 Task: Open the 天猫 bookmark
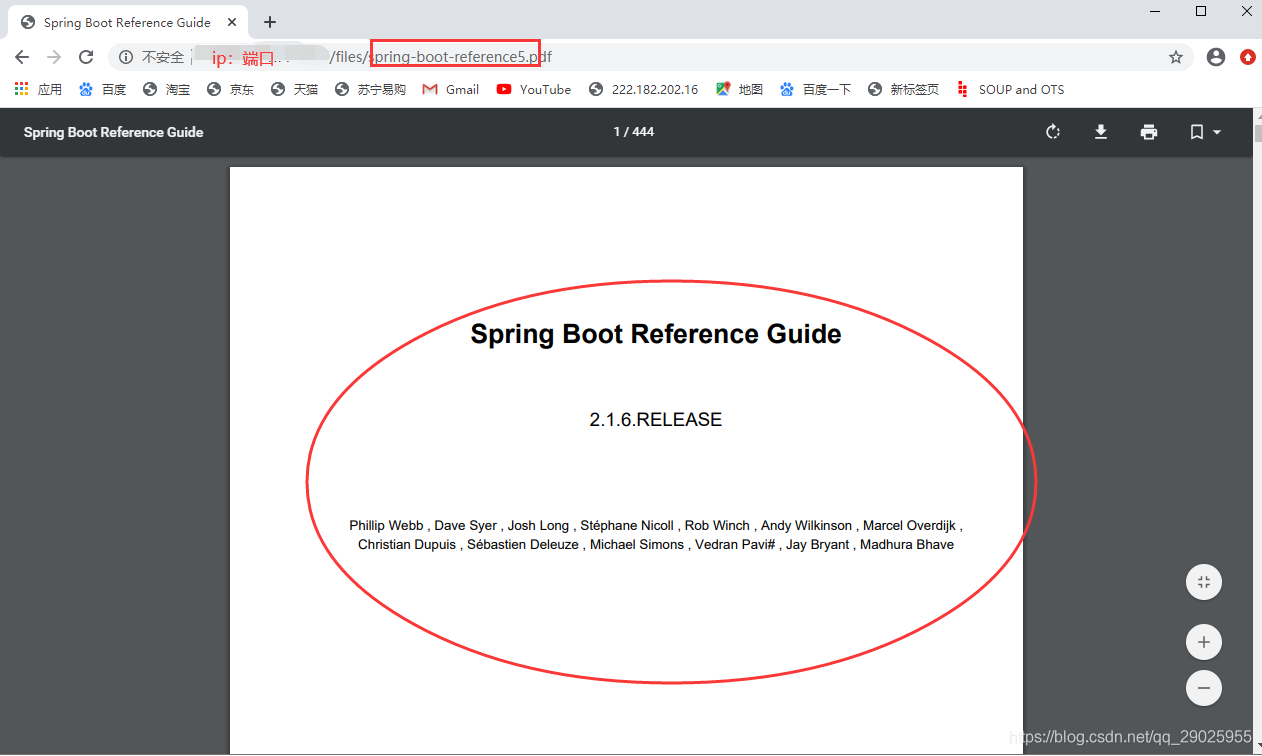pyautogui.click(x=295, y=89)
